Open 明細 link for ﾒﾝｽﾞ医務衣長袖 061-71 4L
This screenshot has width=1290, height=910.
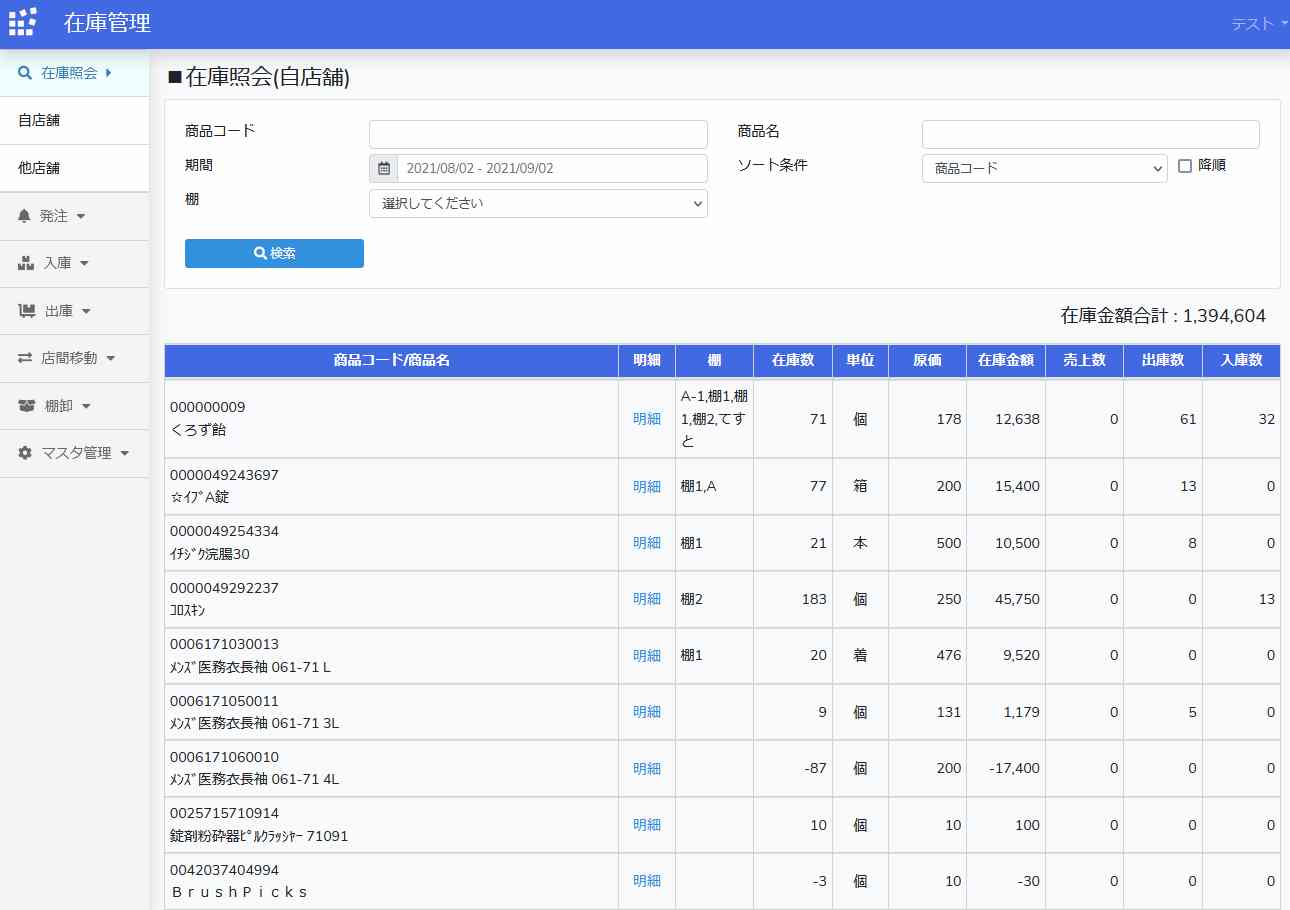click(647, 769)
